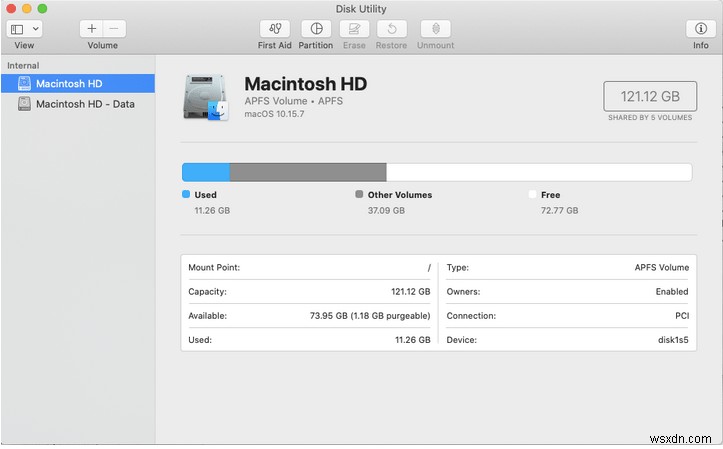723x449 pixels.
Task: Run First Aid stethoscope tool
Action: pyautogui.click(x=275, y=29)
